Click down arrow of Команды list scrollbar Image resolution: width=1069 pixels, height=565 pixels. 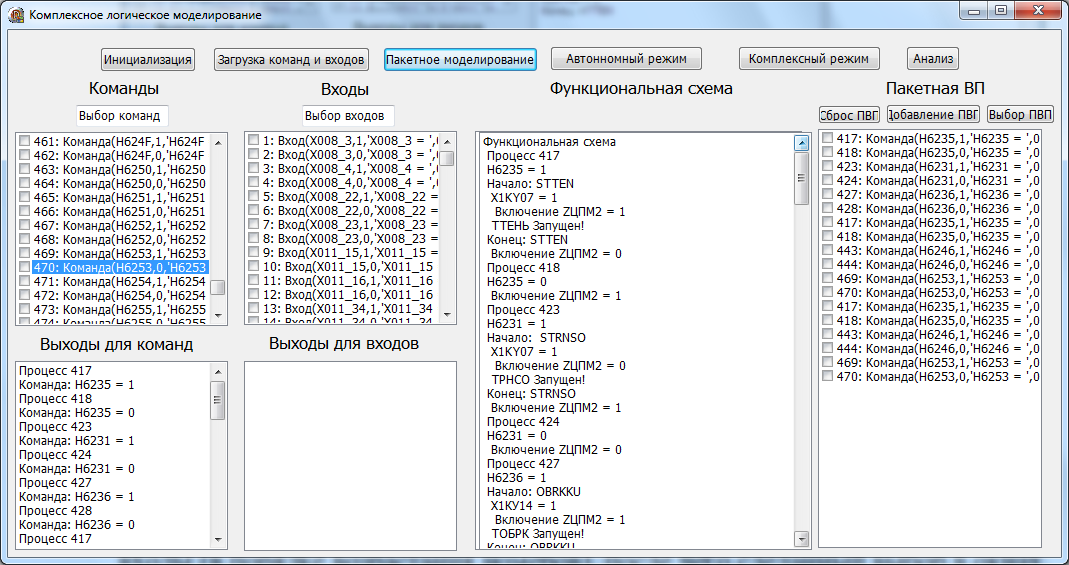[218, 315]
